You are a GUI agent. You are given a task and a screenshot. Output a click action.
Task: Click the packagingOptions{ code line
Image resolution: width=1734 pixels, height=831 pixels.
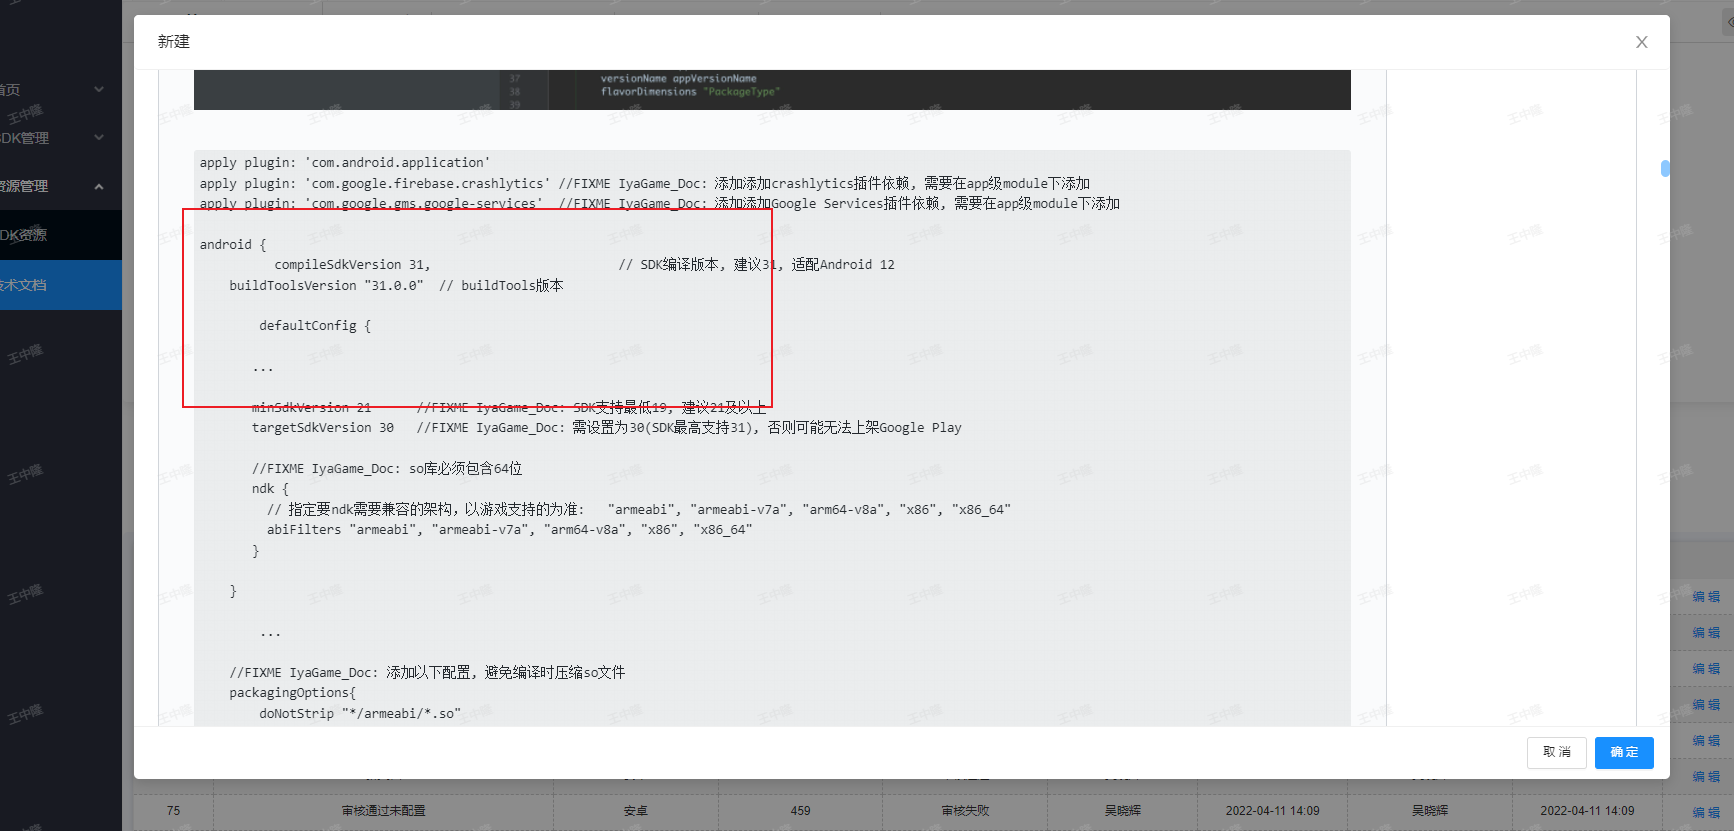click(292, 693)
